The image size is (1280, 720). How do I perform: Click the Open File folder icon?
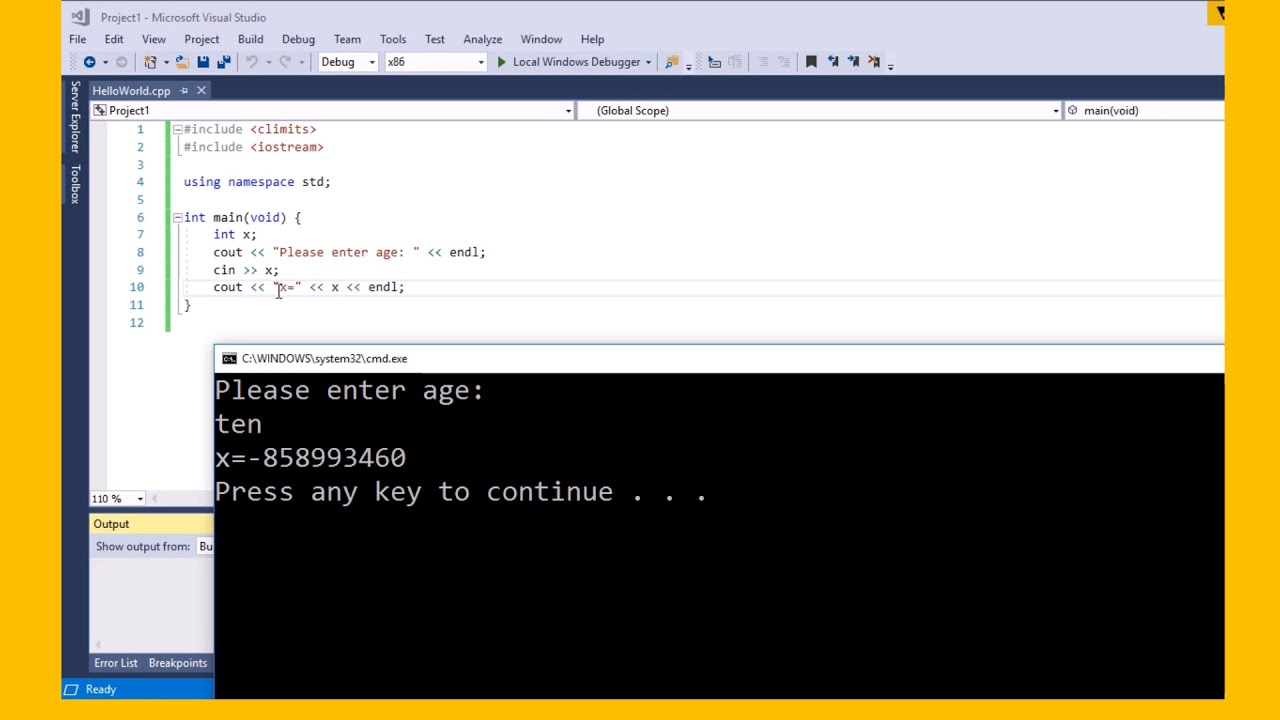click(x=182, y=62)
